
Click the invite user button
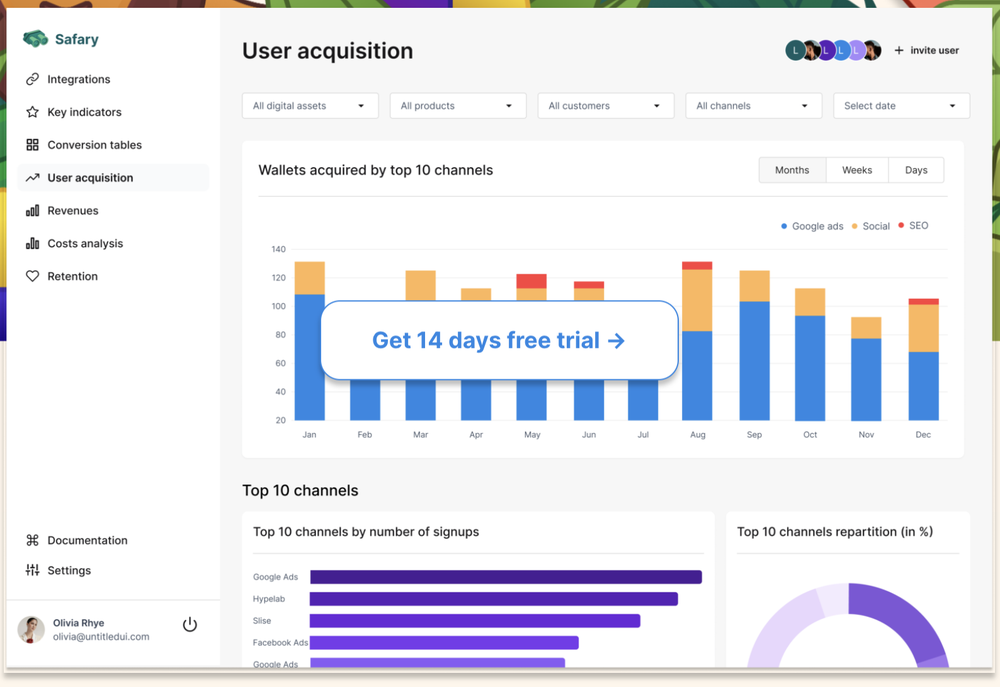tap(926, 50)
